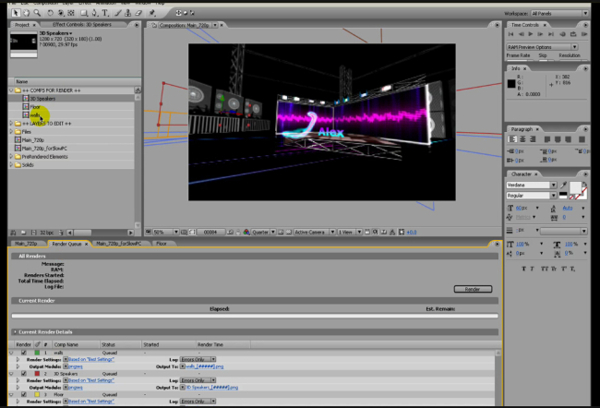
Task: Click the Play button in Time Controls
Action: tap(530, 34)
